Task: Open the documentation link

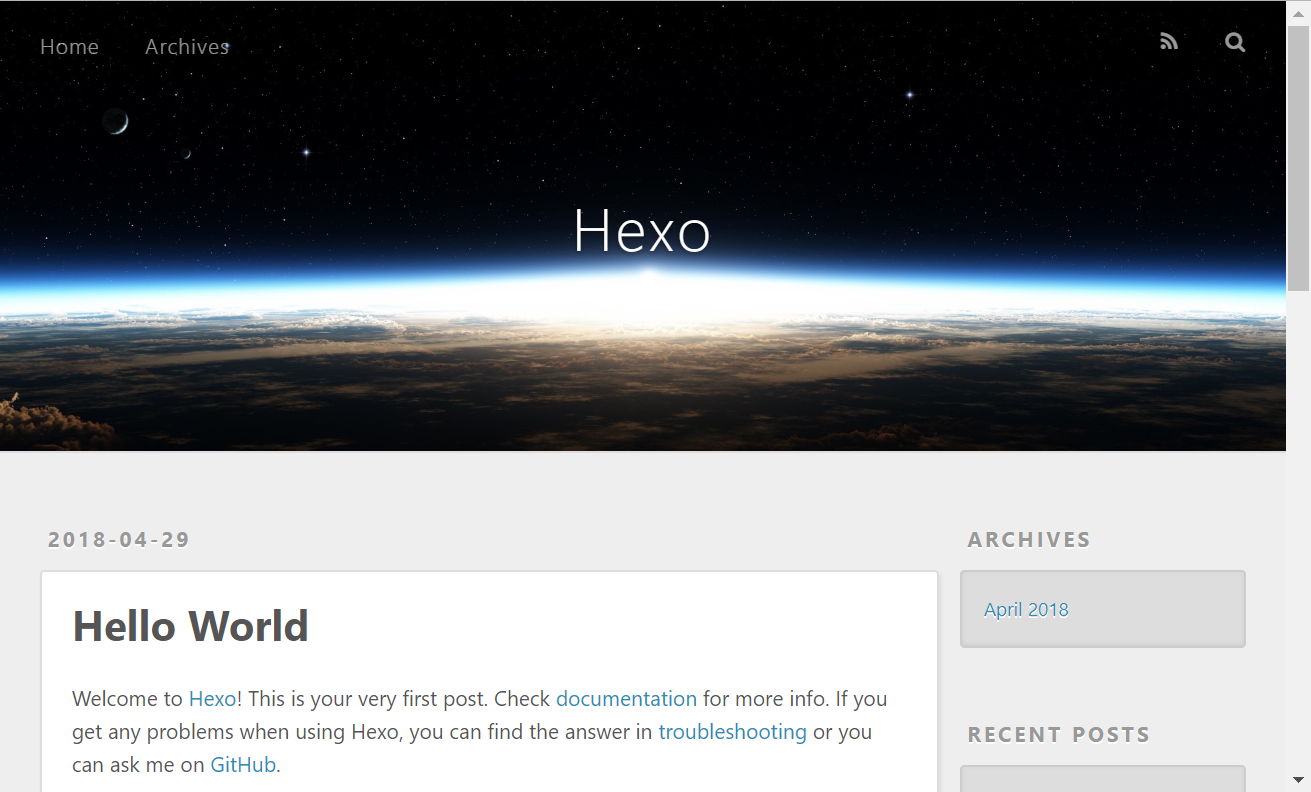Action: pos(626,699)
